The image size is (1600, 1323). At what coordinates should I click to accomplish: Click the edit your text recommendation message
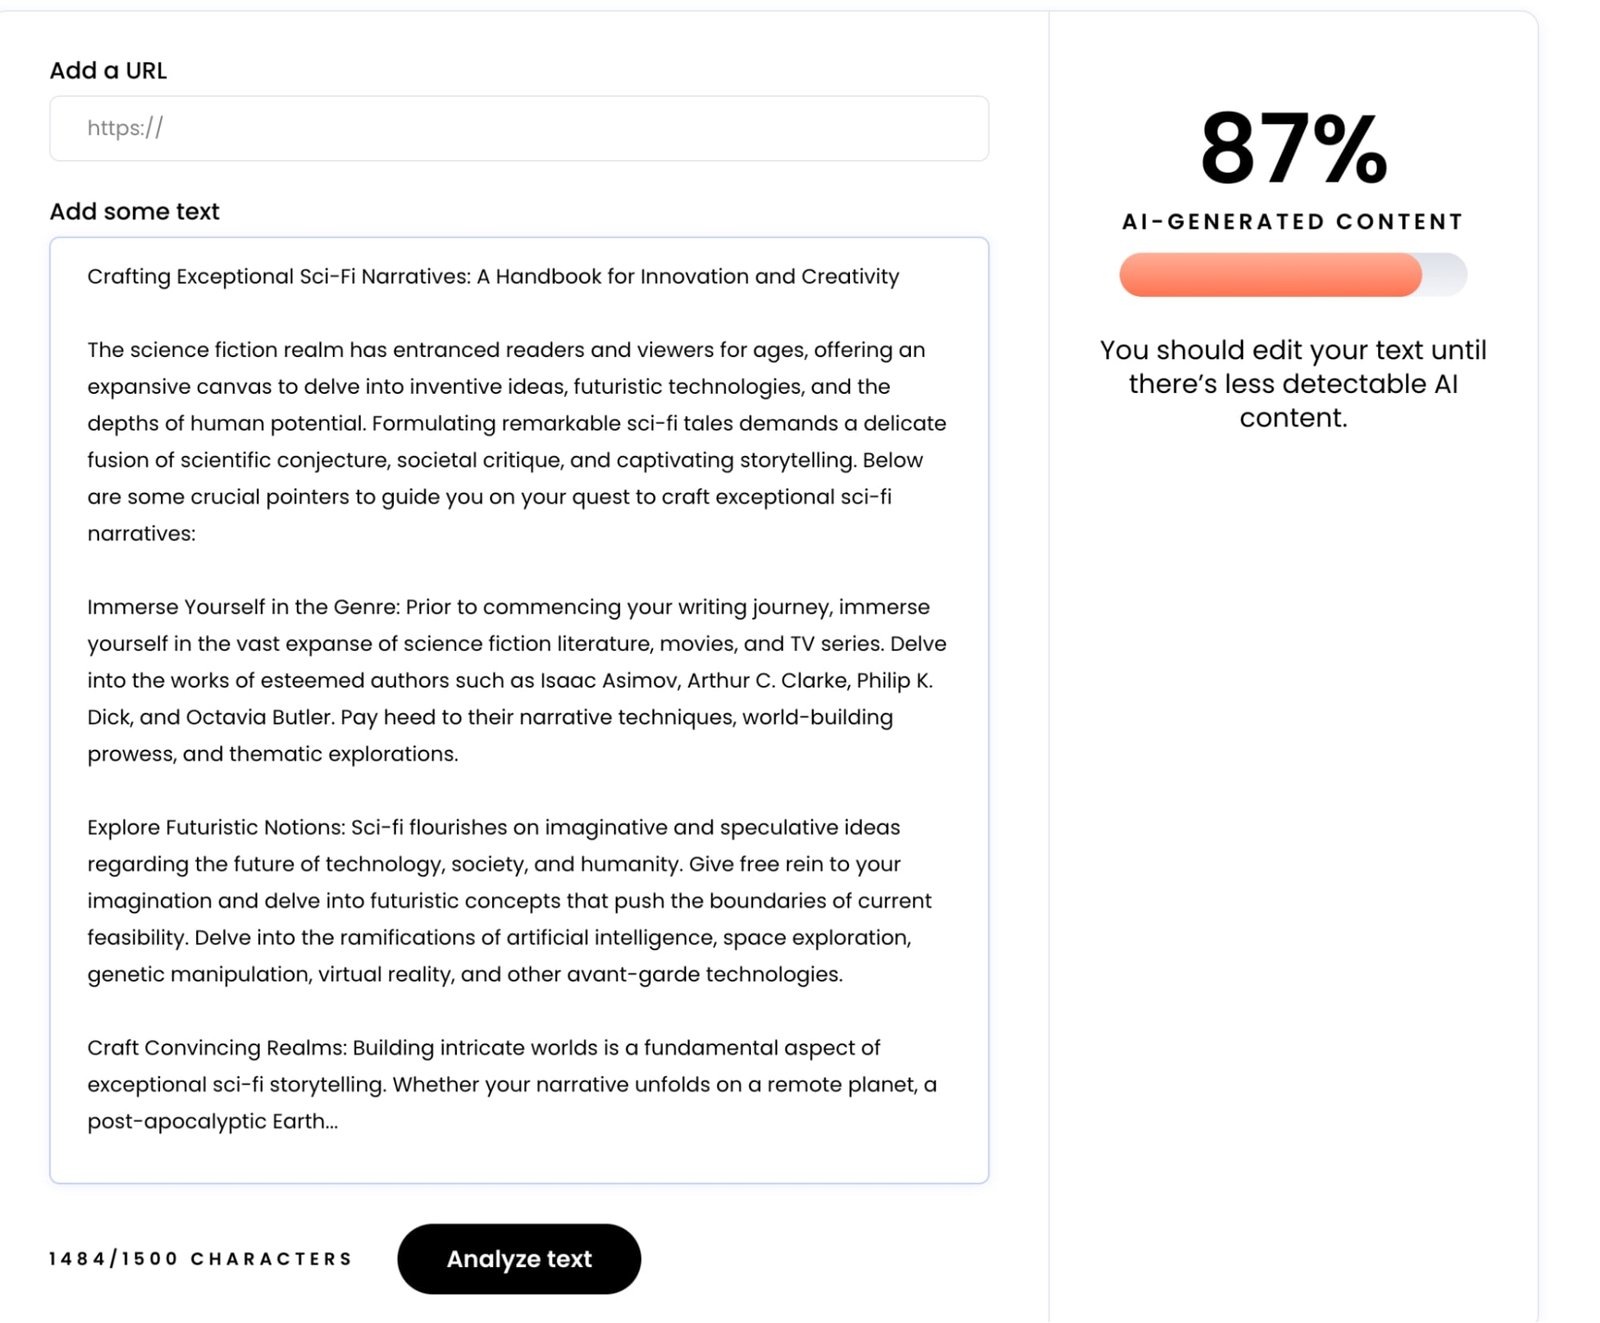click(1292, 384)
